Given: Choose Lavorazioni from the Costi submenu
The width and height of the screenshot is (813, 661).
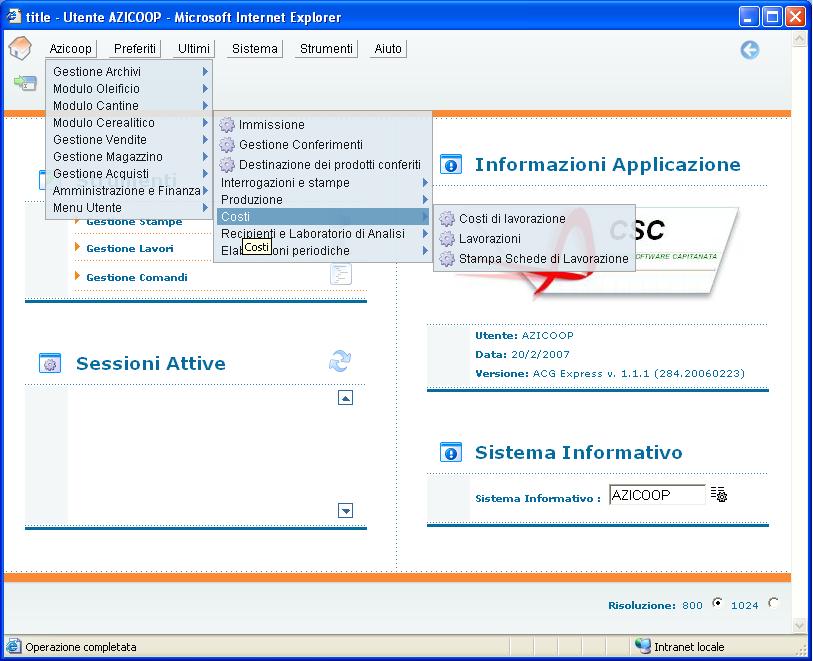Looking at the screenshot, I should (x=534, y=238).
